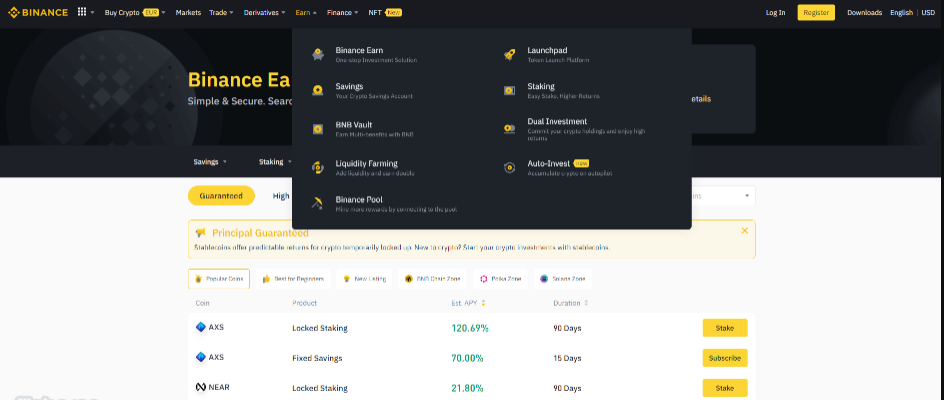Click the Binance logo
The height and width of the screenshot is (400, 944).
pyautogui.click(x=37, y=12)
